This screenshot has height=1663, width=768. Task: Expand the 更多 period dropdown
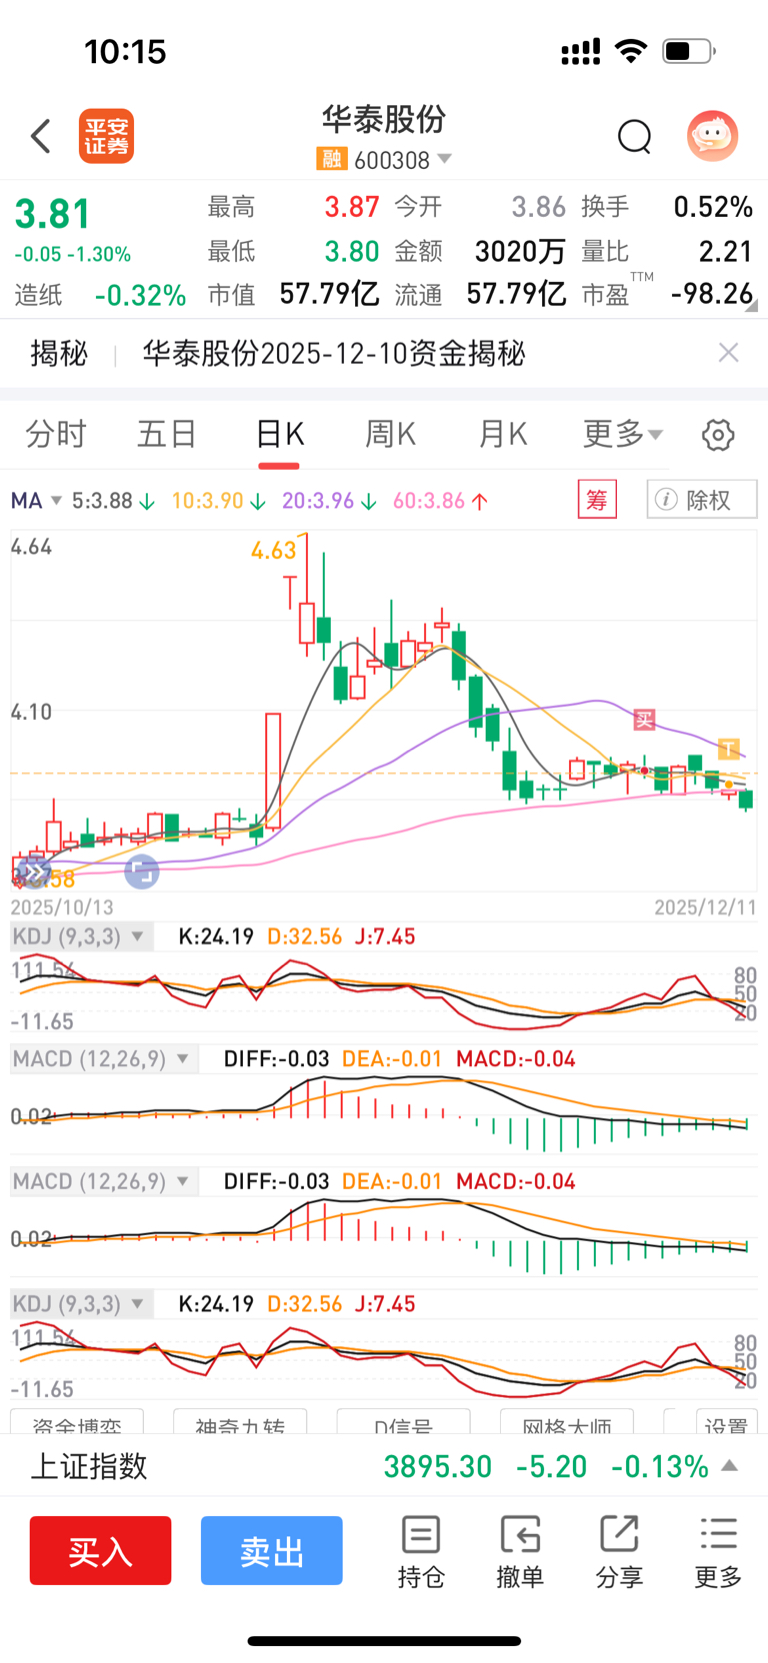pyautogui.click(x=623, y=434)
